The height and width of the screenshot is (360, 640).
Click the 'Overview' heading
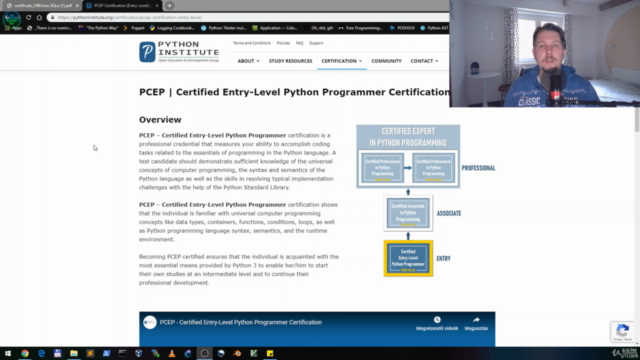click(x=160, y=120)
